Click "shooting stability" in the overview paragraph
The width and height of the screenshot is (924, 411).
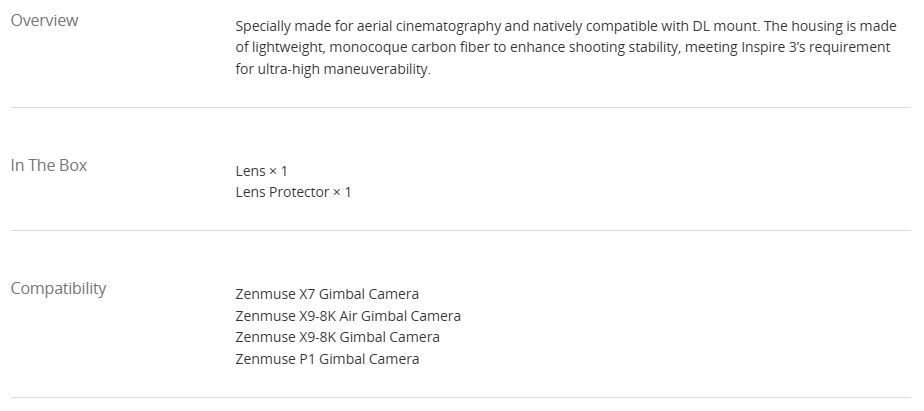tap(617, 49)
